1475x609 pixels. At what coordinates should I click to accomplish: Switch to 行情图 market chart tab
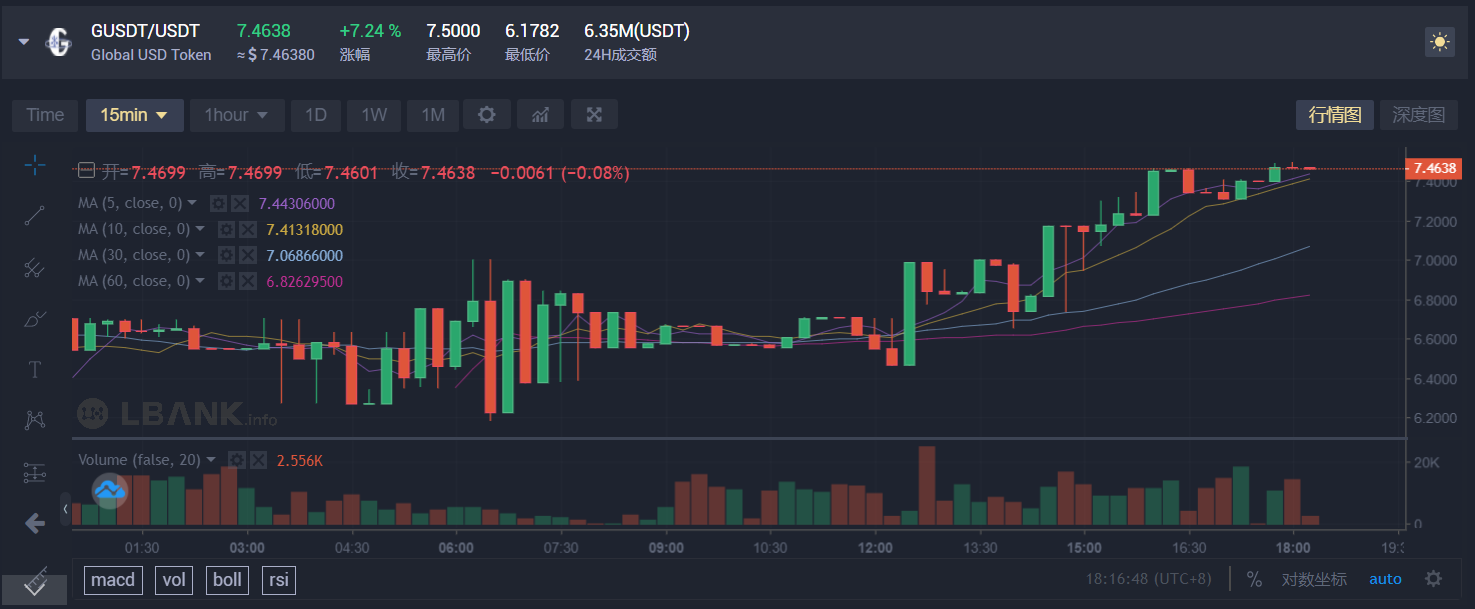pos(1335,115)
